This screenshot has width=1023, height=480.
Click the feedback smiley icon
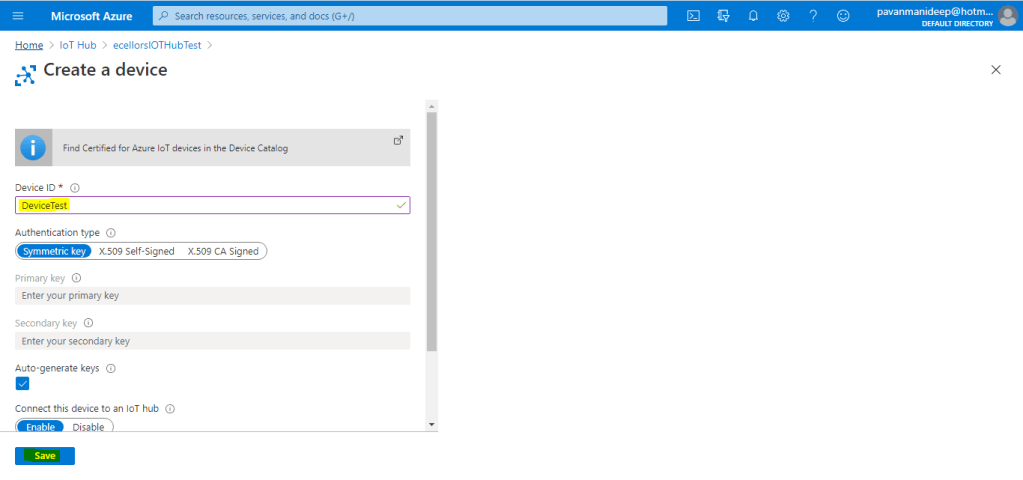click(x=843, y=16)
